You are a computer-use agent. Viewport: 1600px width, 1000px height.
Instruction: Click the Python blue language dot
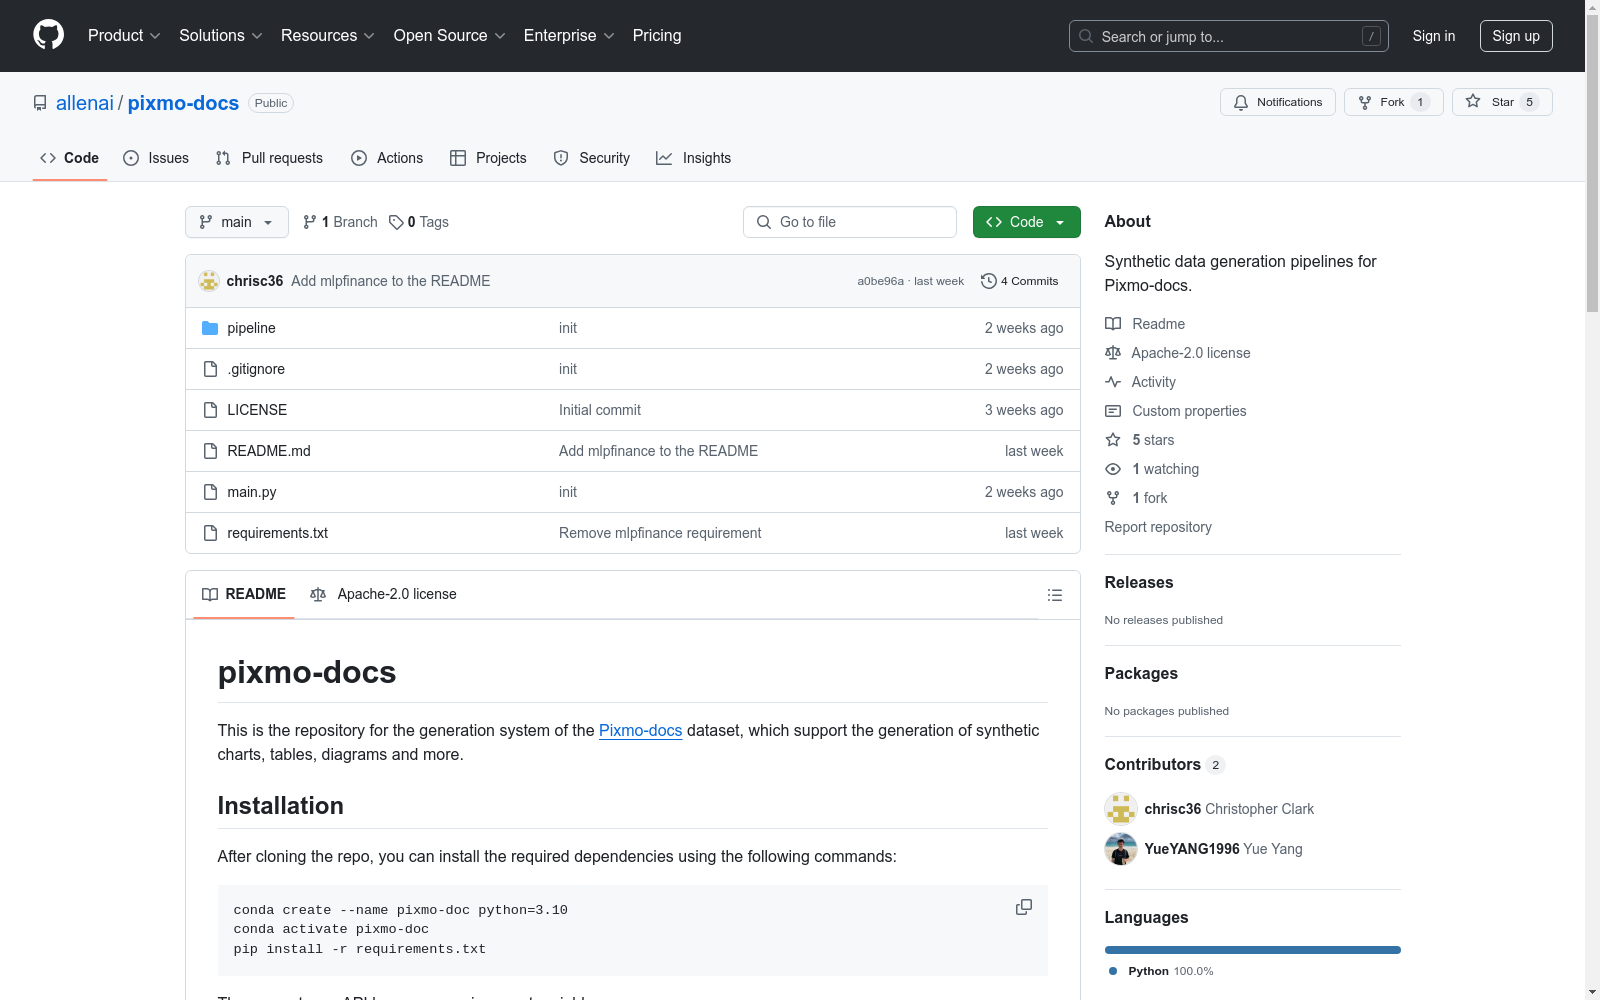(1113, 971)
